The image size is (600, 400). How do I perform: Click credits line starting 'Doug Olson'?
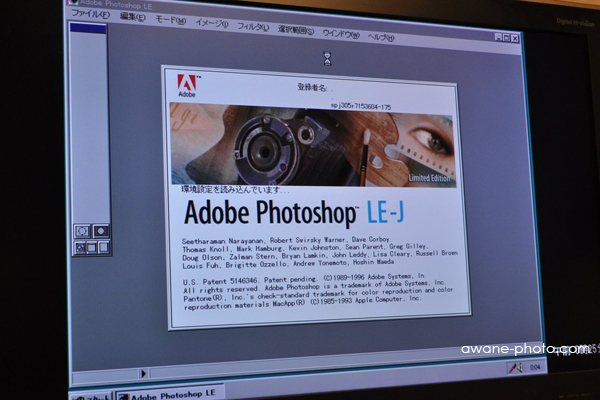(x=320, y=256)
